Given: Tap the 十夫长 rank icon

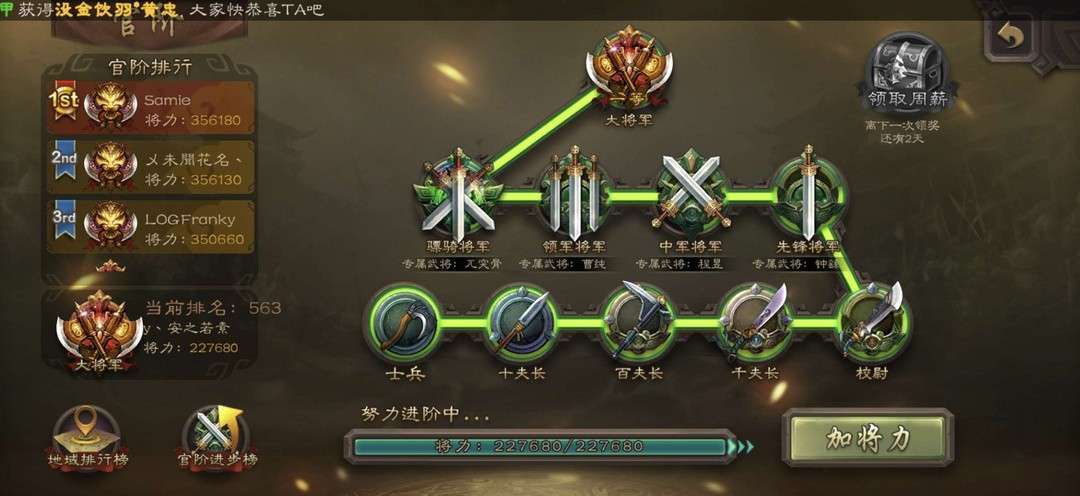Looking at the screenshot, I should click(521, 323).
